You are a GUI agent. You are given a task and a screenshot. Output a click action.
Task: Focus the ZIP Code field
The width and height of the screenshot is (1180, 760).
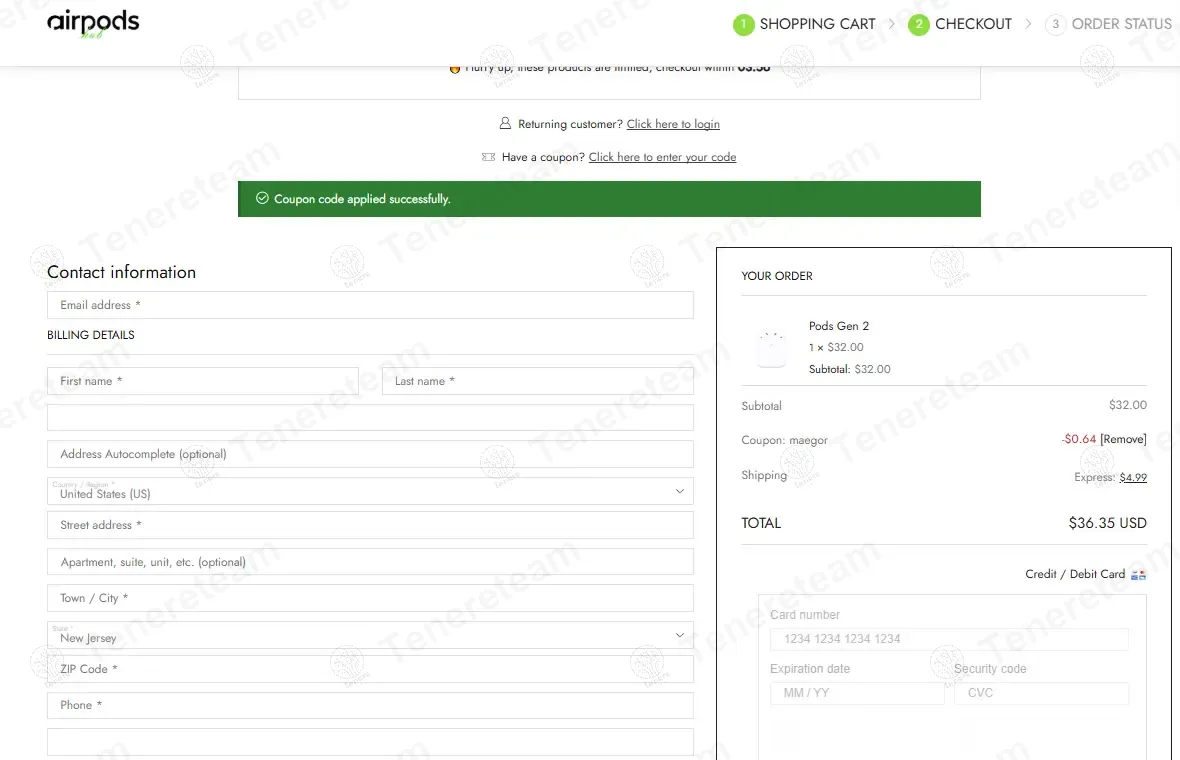(x=370, y=669)
